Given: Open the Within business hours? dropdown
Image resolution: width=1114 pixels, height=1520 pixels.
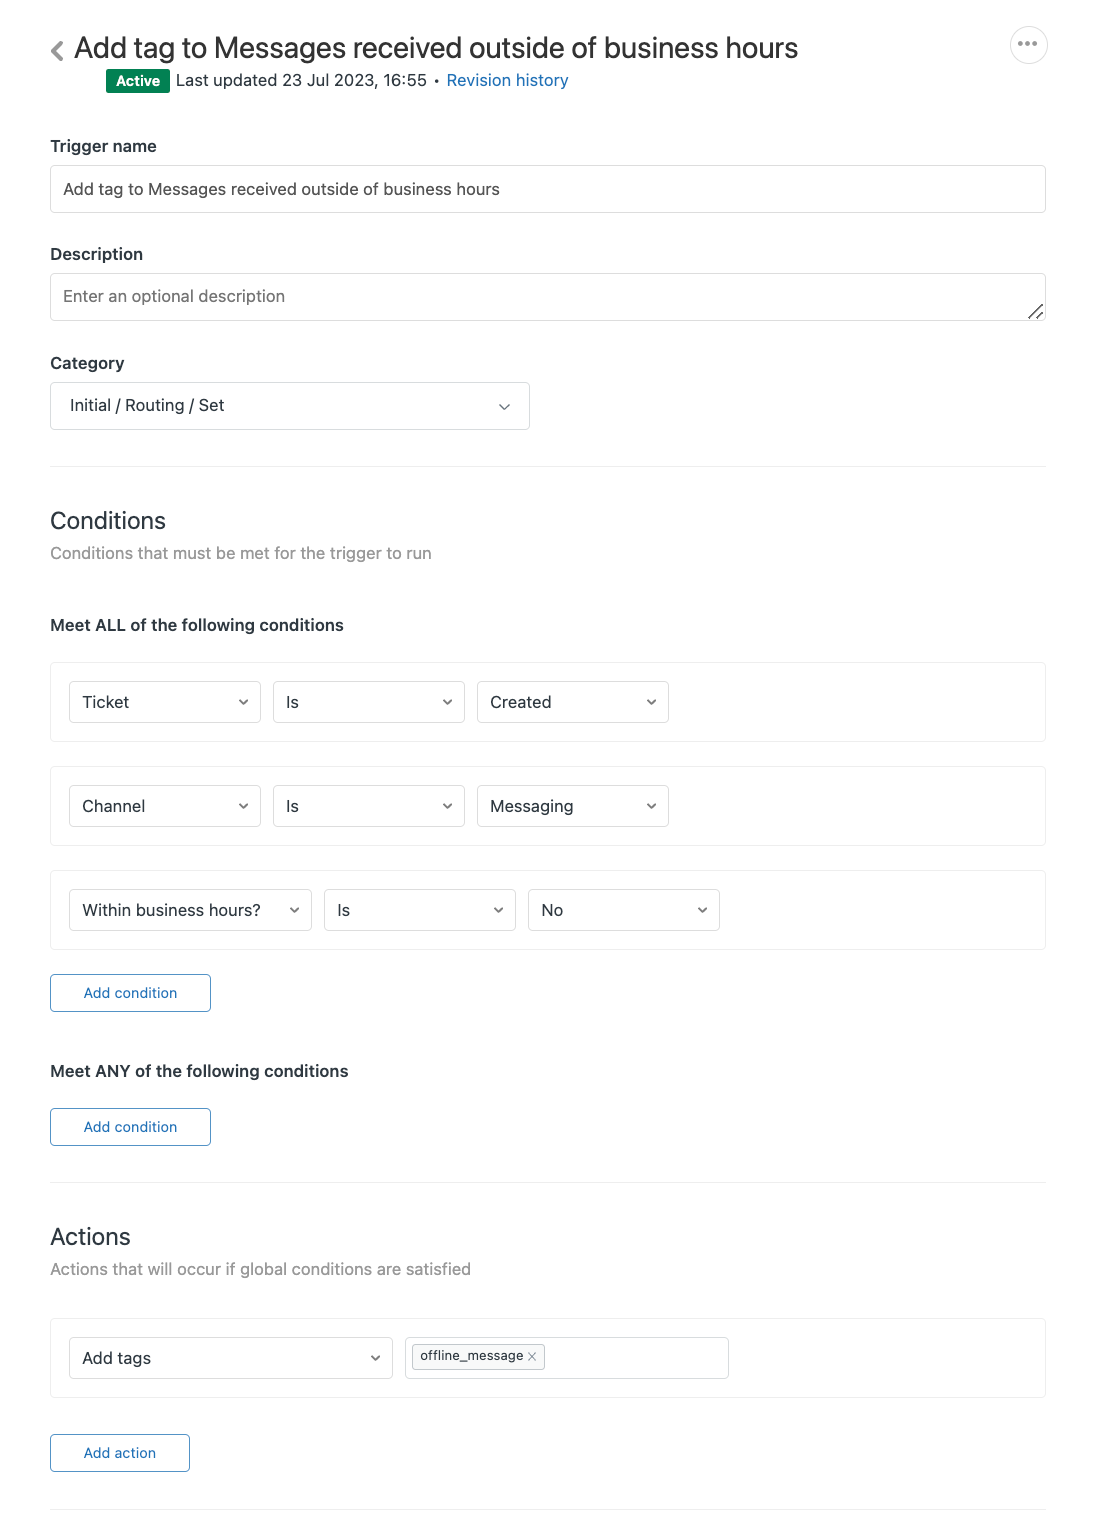Looking at the screenshot, I should point(190,910).
